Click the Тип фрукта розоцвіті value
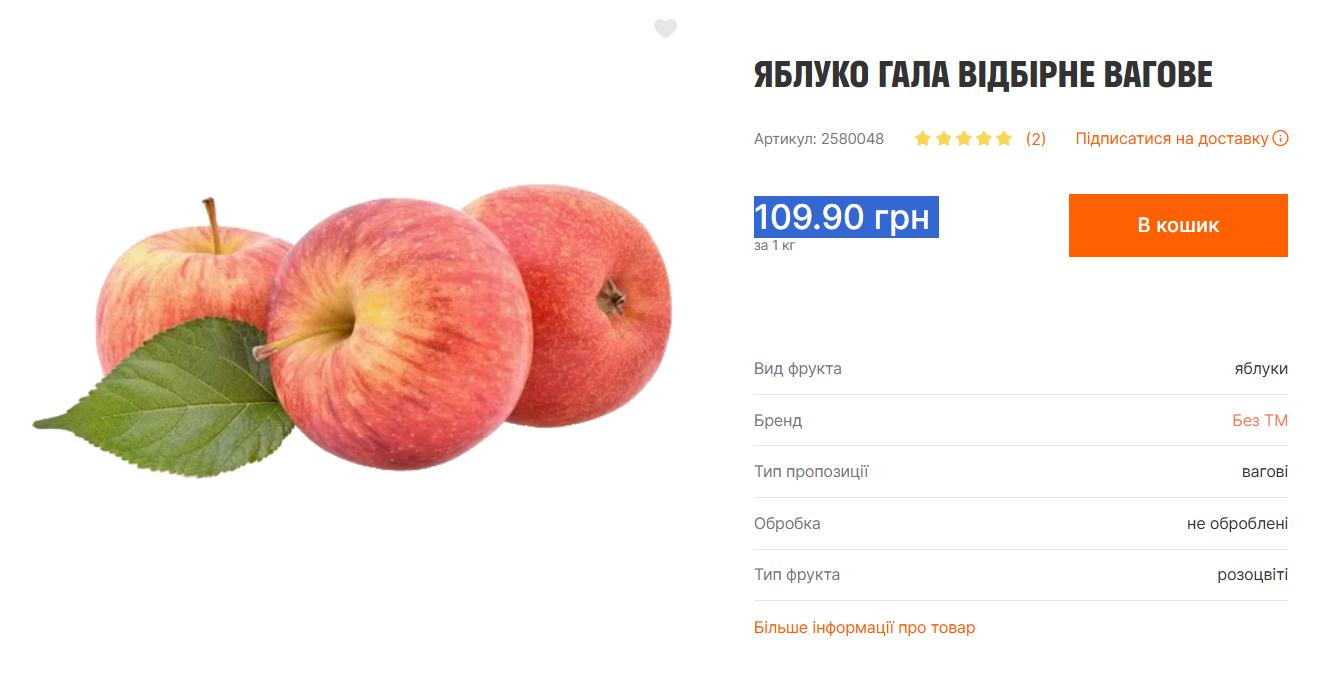1324x688 pixels. (1253, 575)
